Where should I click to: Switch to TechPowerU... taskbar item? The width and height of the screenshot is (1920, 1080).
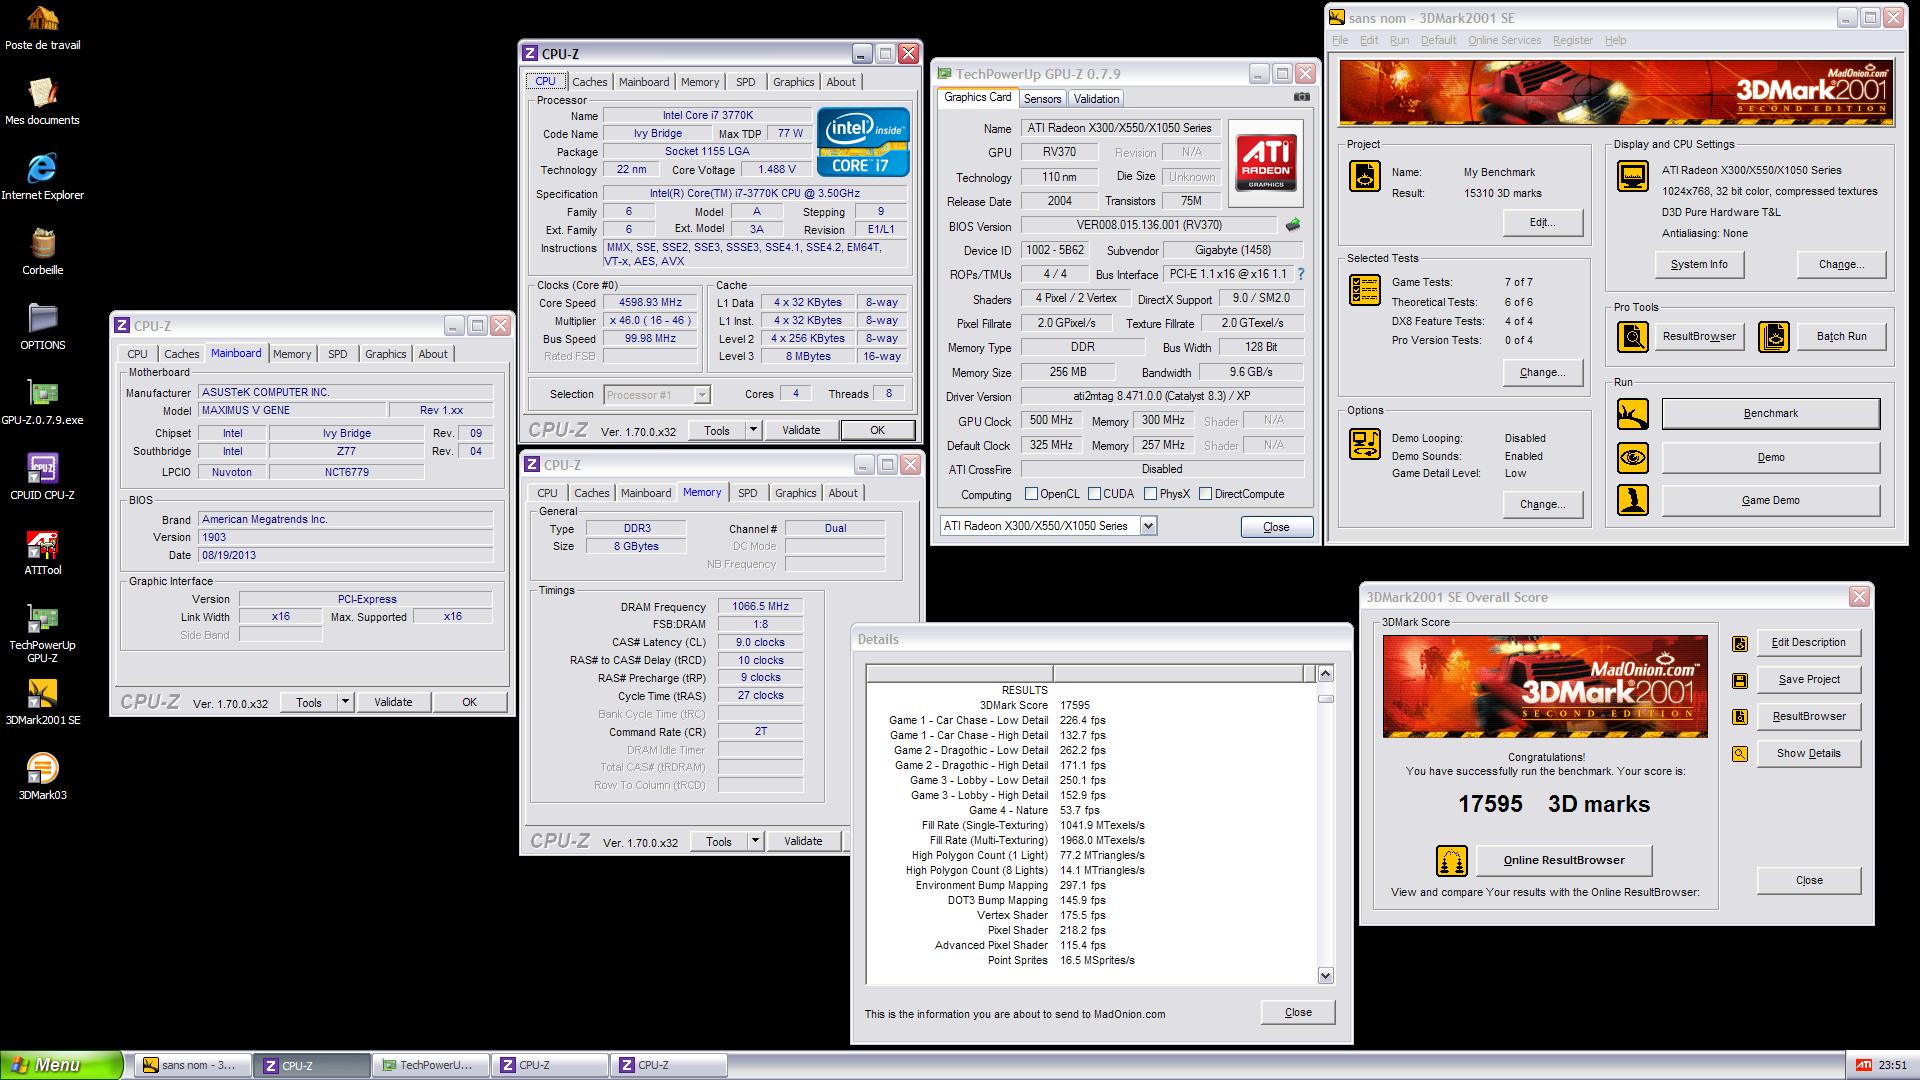430,1065
